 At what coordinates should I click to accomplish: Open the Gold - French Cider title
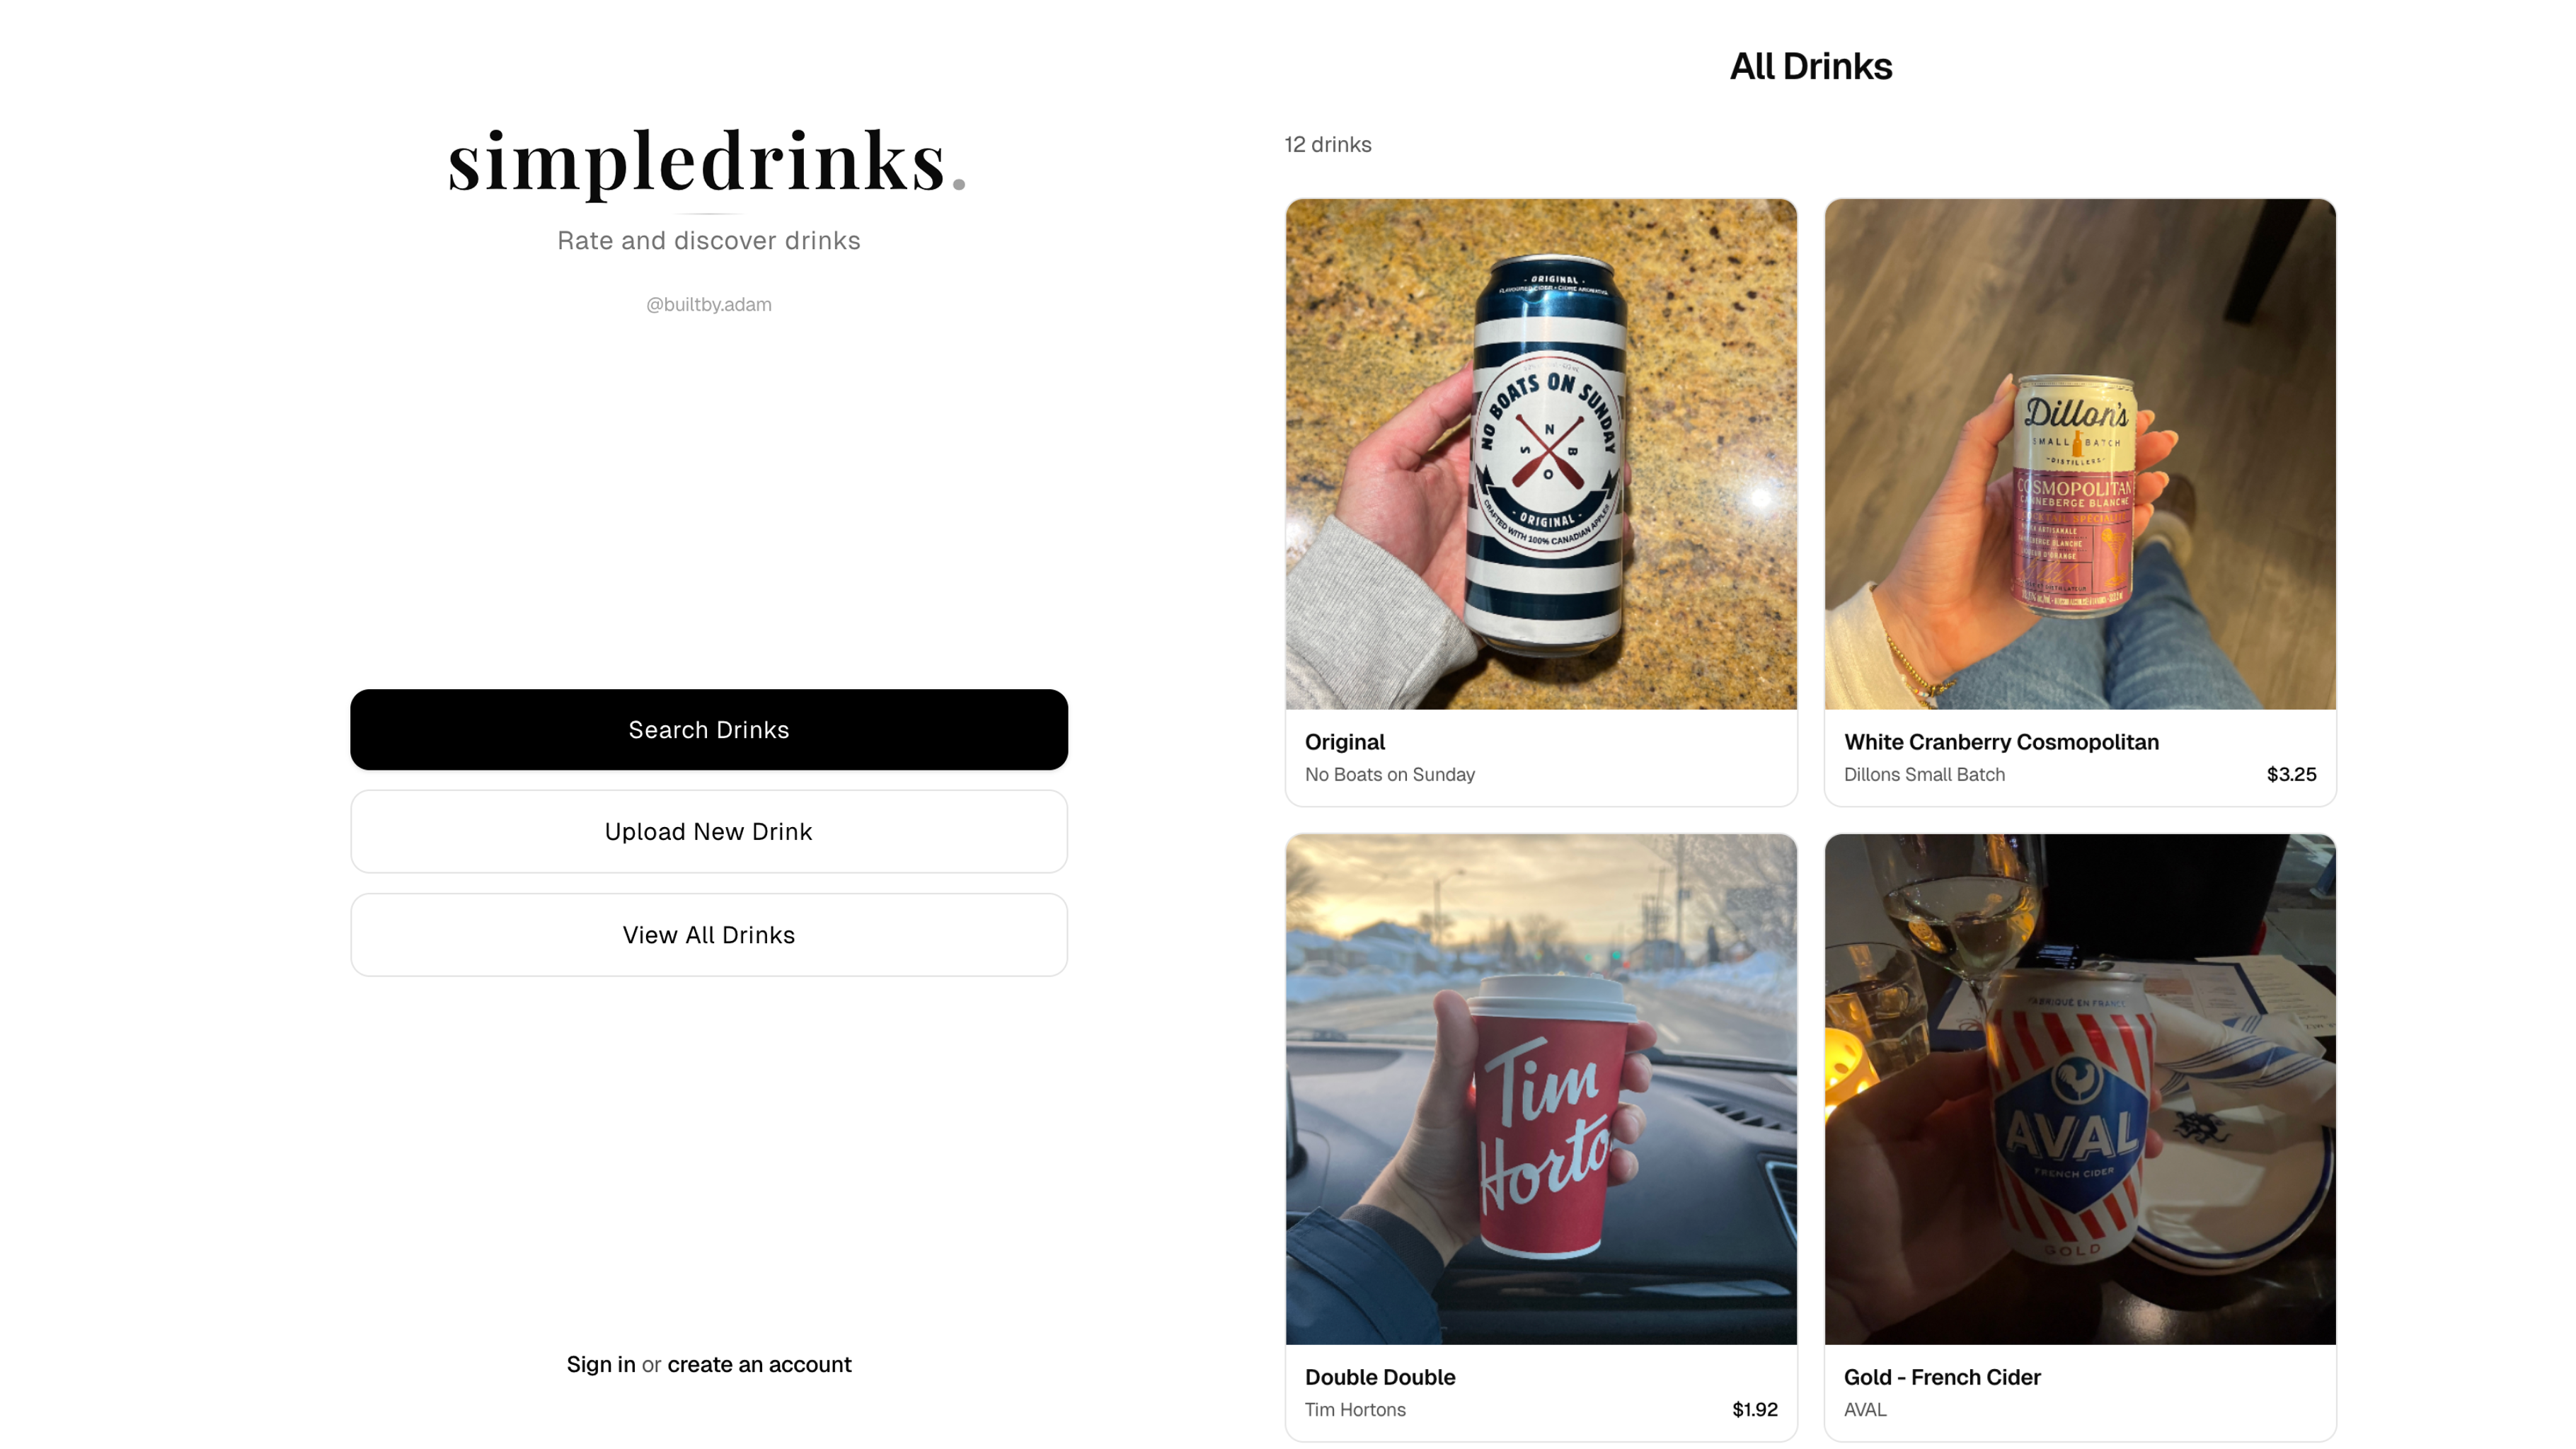pyautogui.click(x=1942, y=1377)
